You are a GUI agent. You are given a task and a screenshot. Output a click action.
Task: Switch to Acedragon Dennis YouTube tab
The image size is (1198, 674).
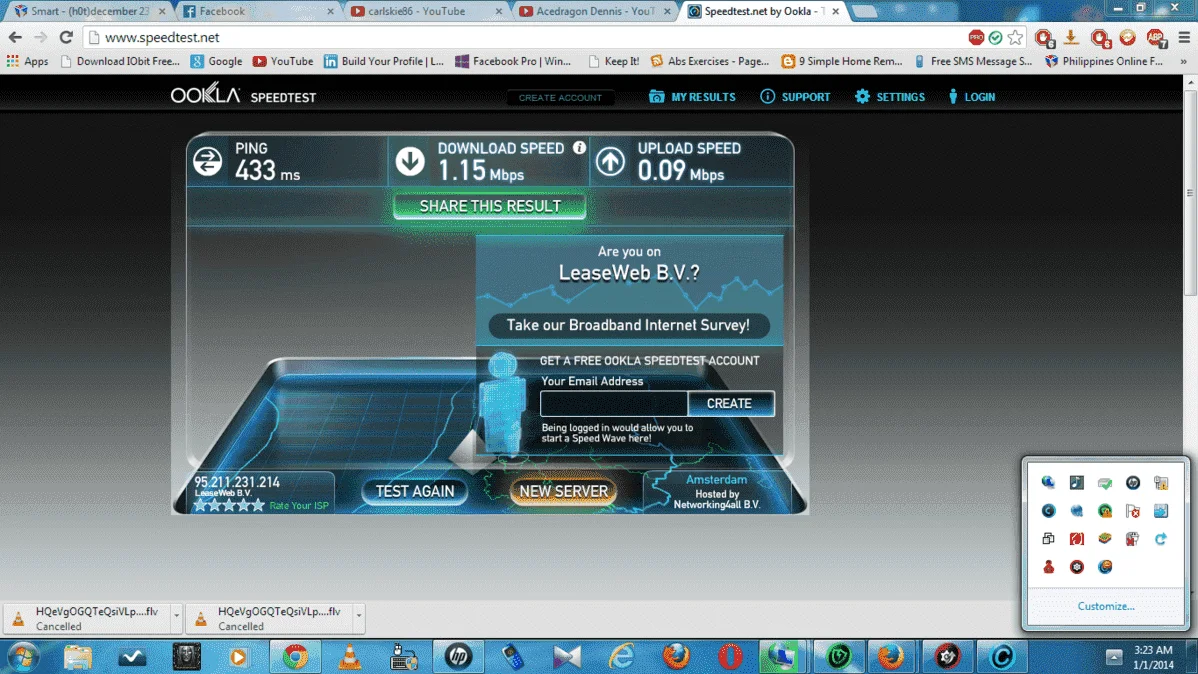click(x=592, y=11)
